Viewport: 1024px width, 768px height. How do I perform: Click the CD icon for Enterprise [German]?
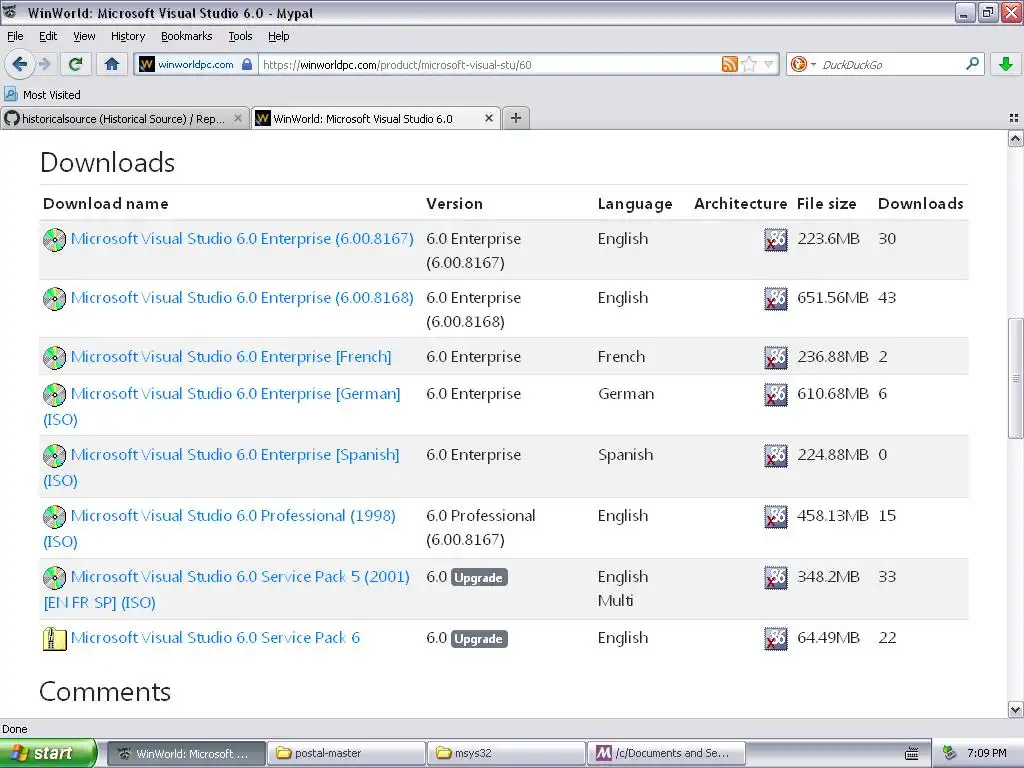click(54, 395)
